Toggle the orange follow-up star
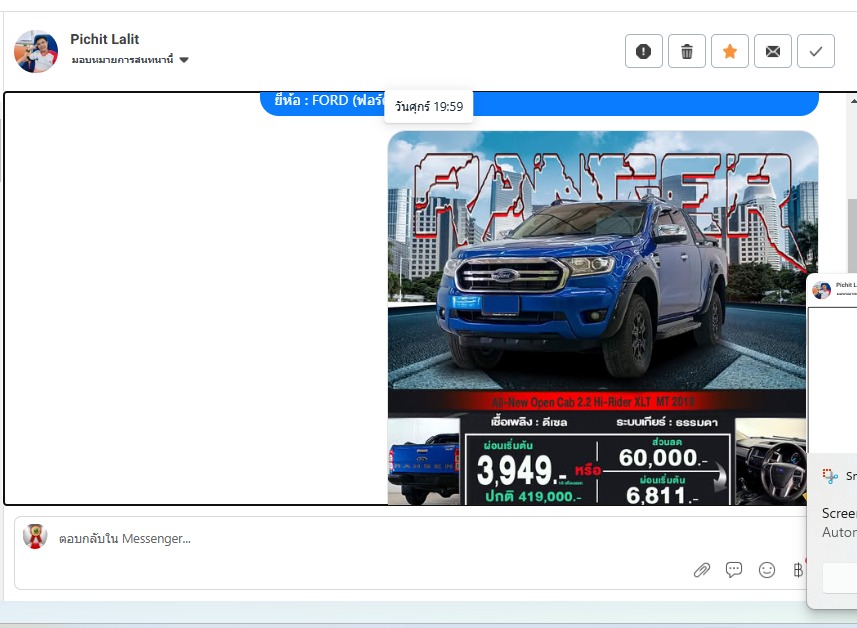Image resolution: width=857 pixels, height=628 pixels. click(729, 51)
